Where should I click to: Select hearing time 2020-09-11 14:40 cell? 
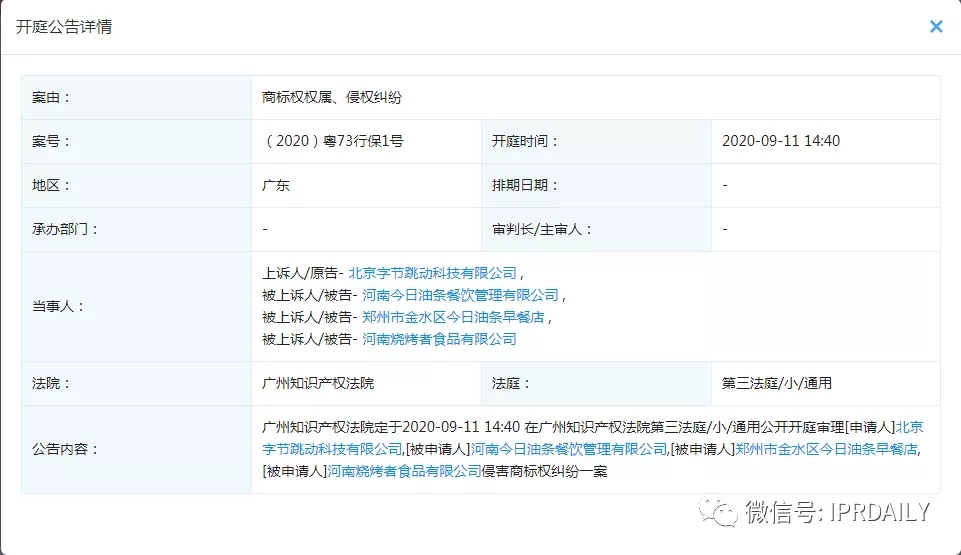[826, 141]
